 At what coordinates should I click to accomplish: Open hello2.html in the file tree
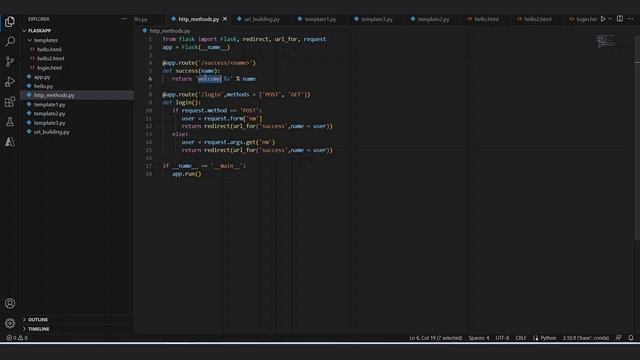click(51, 58)
